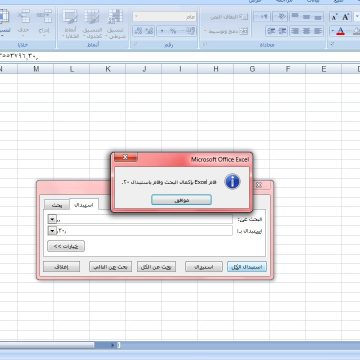Click the horizontal scrollbar arrow button

pos(112,345)
